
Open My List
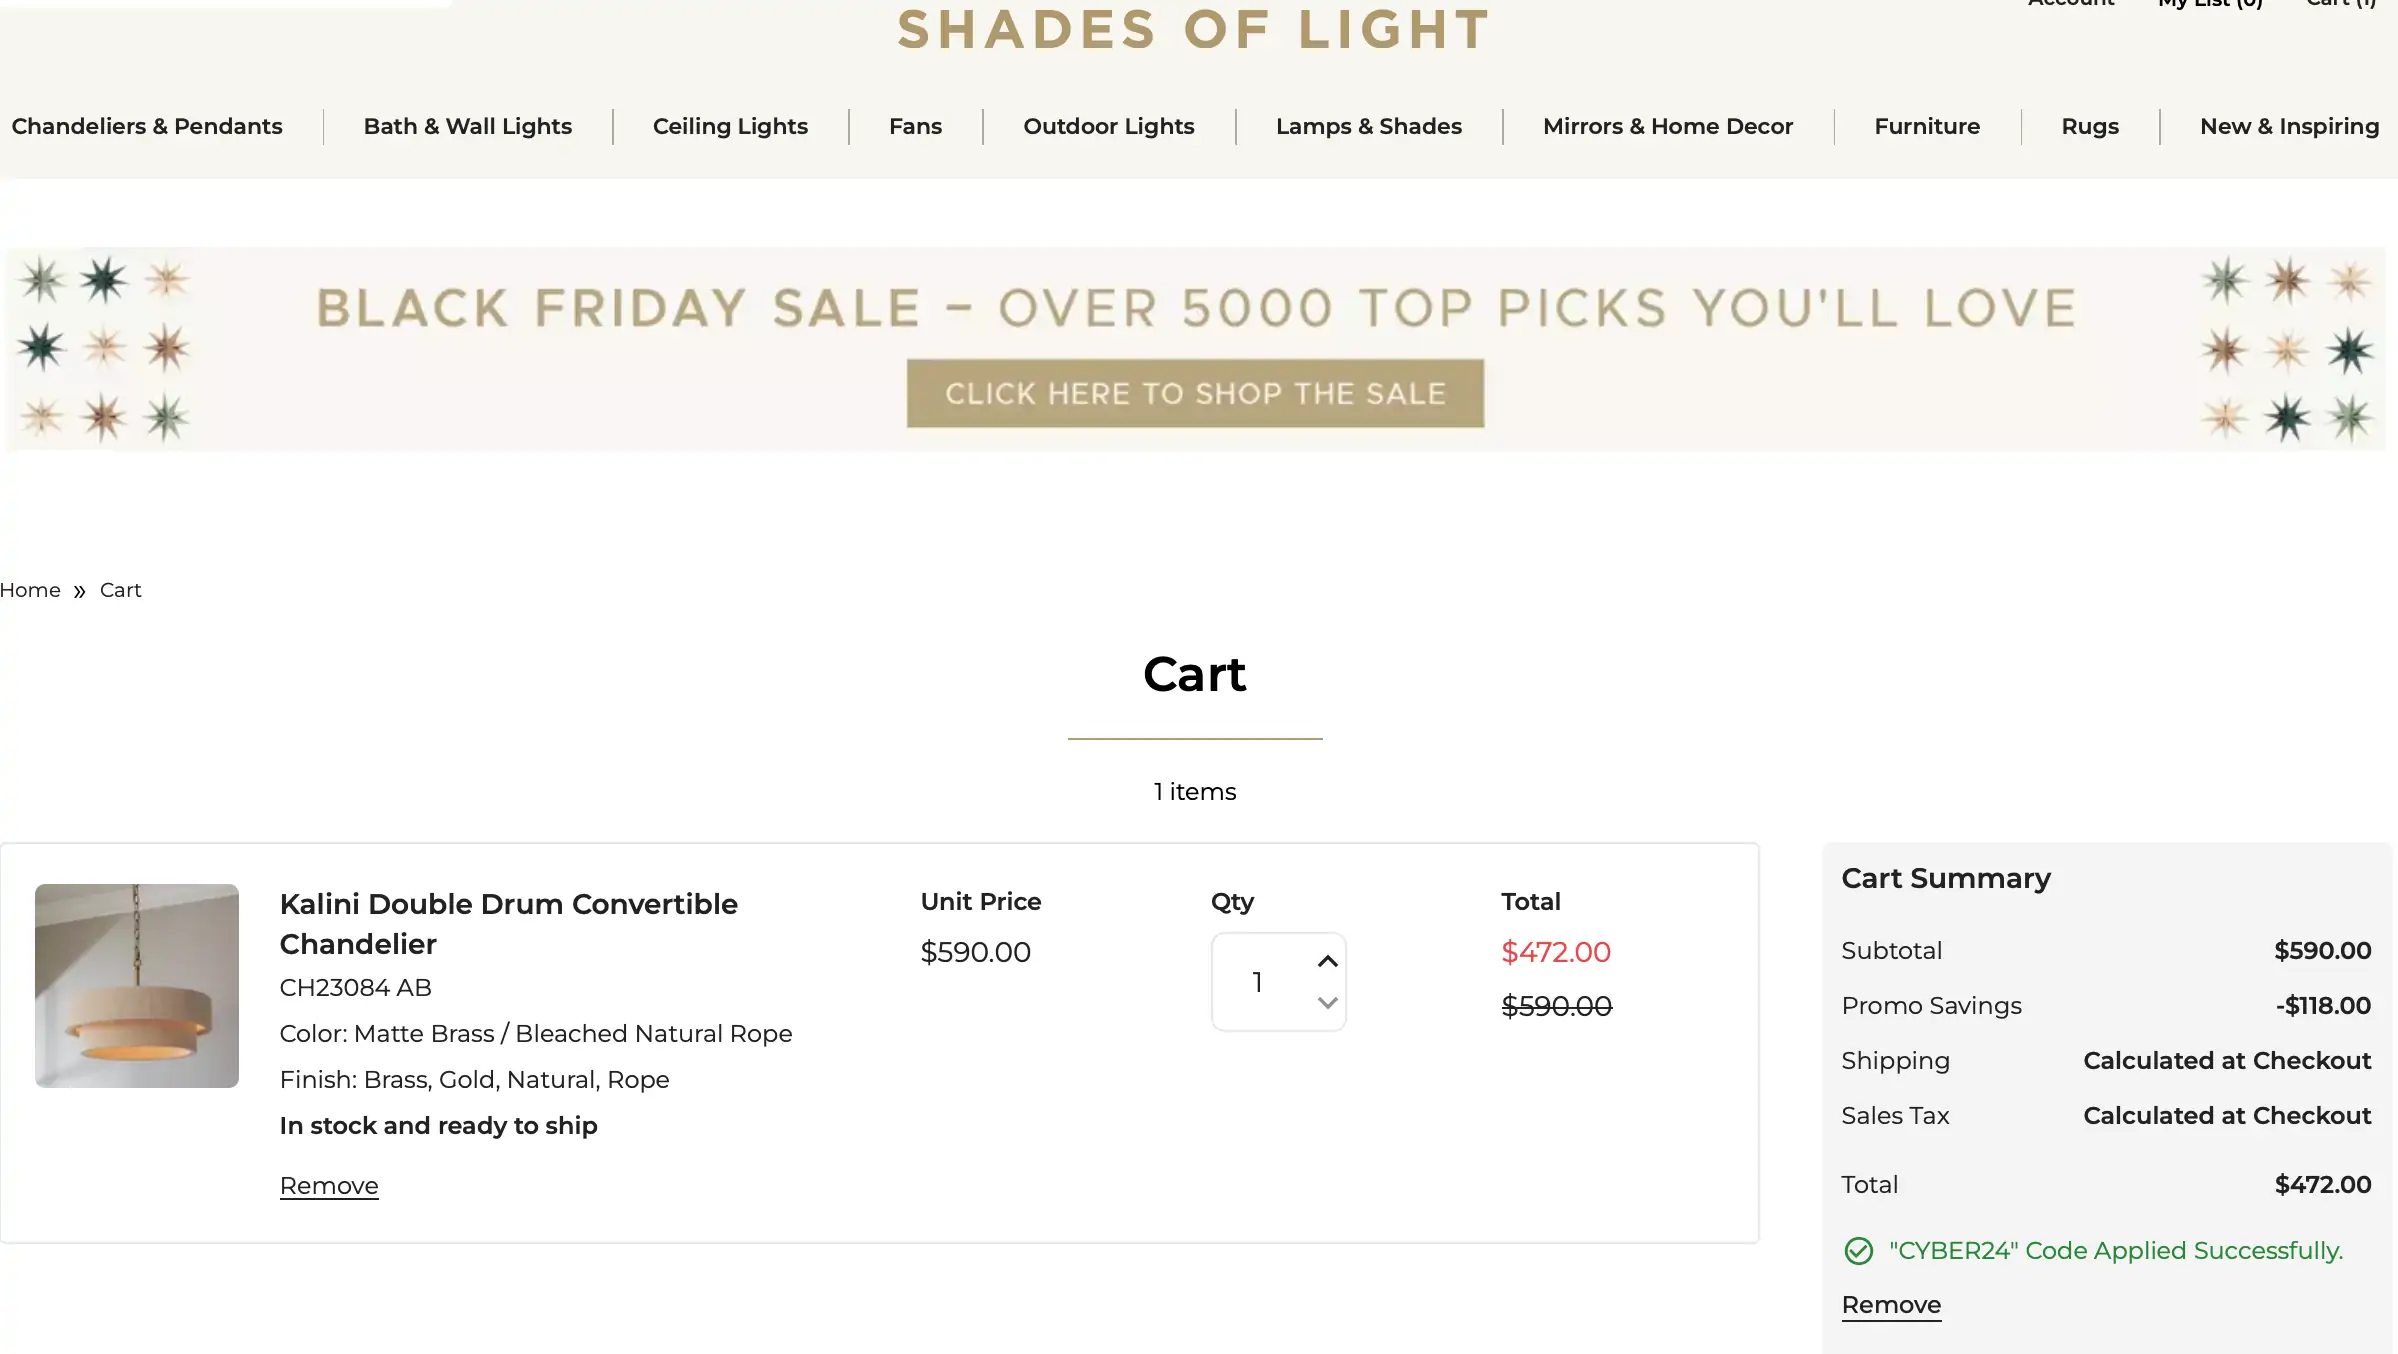(2208, 5)
